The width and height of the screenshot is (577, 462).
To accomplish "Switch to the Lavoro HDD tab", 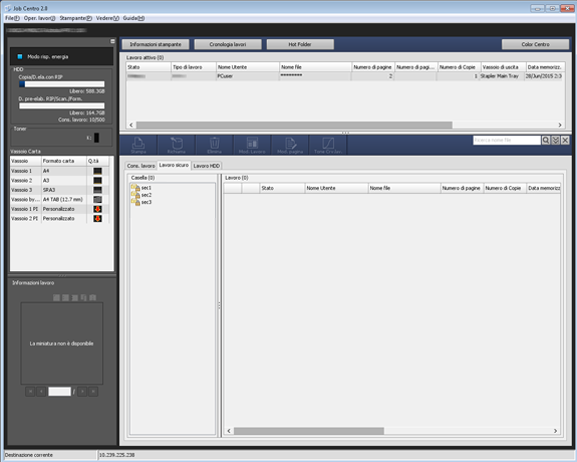I will [x=206, y=166].
